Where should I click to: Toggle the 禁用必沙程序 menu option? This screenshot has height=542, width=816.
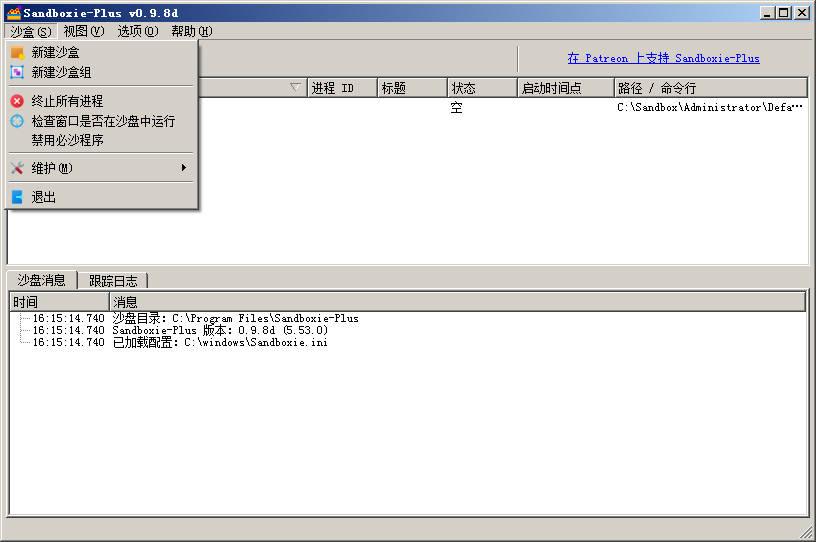pos(67,140)
